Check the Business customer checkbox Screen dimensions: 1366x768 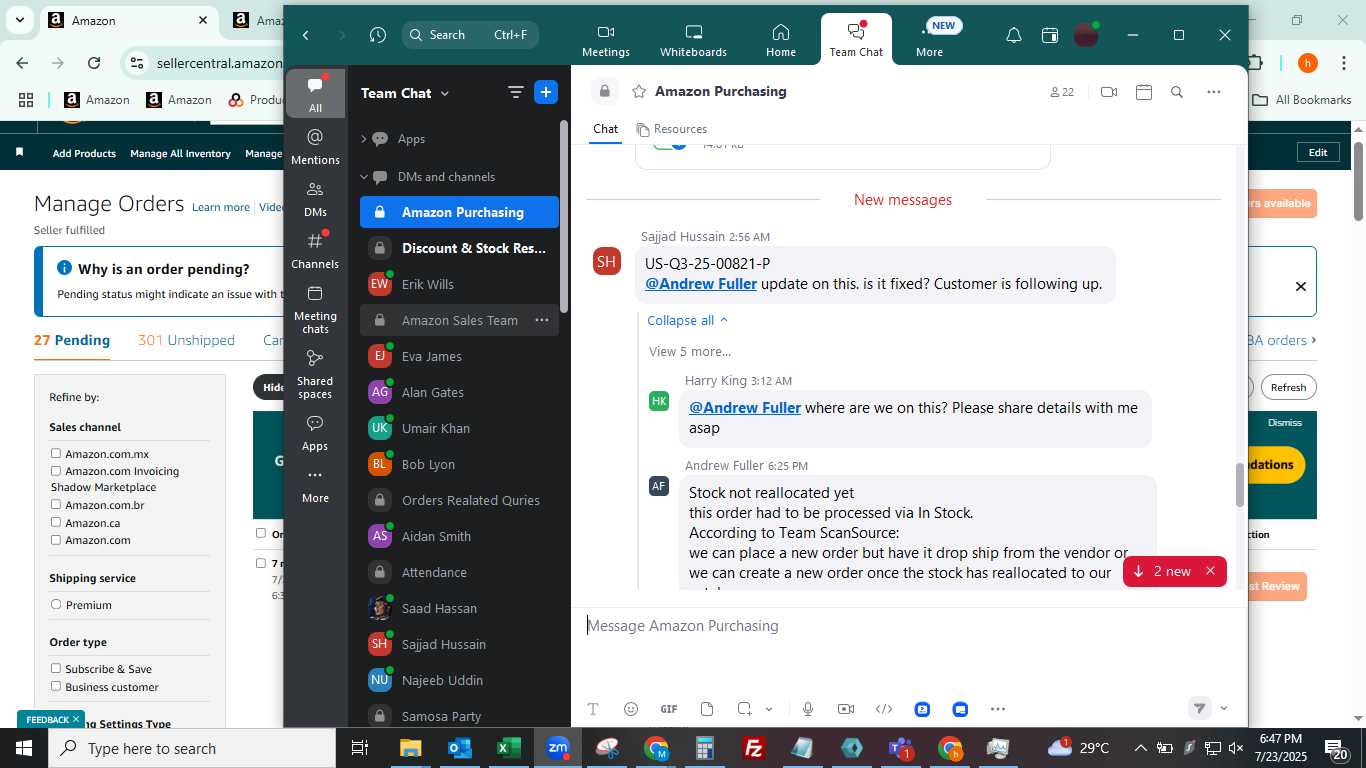56,687
